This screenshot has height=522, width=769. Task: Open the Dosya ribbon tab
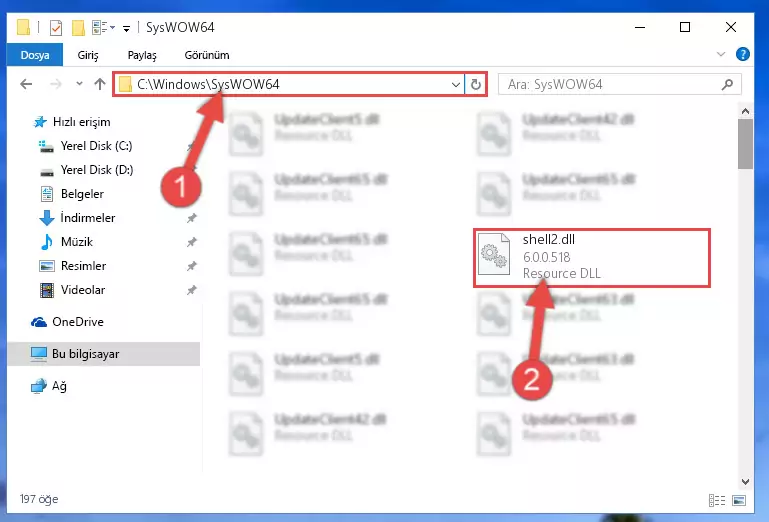click(35, 55)
